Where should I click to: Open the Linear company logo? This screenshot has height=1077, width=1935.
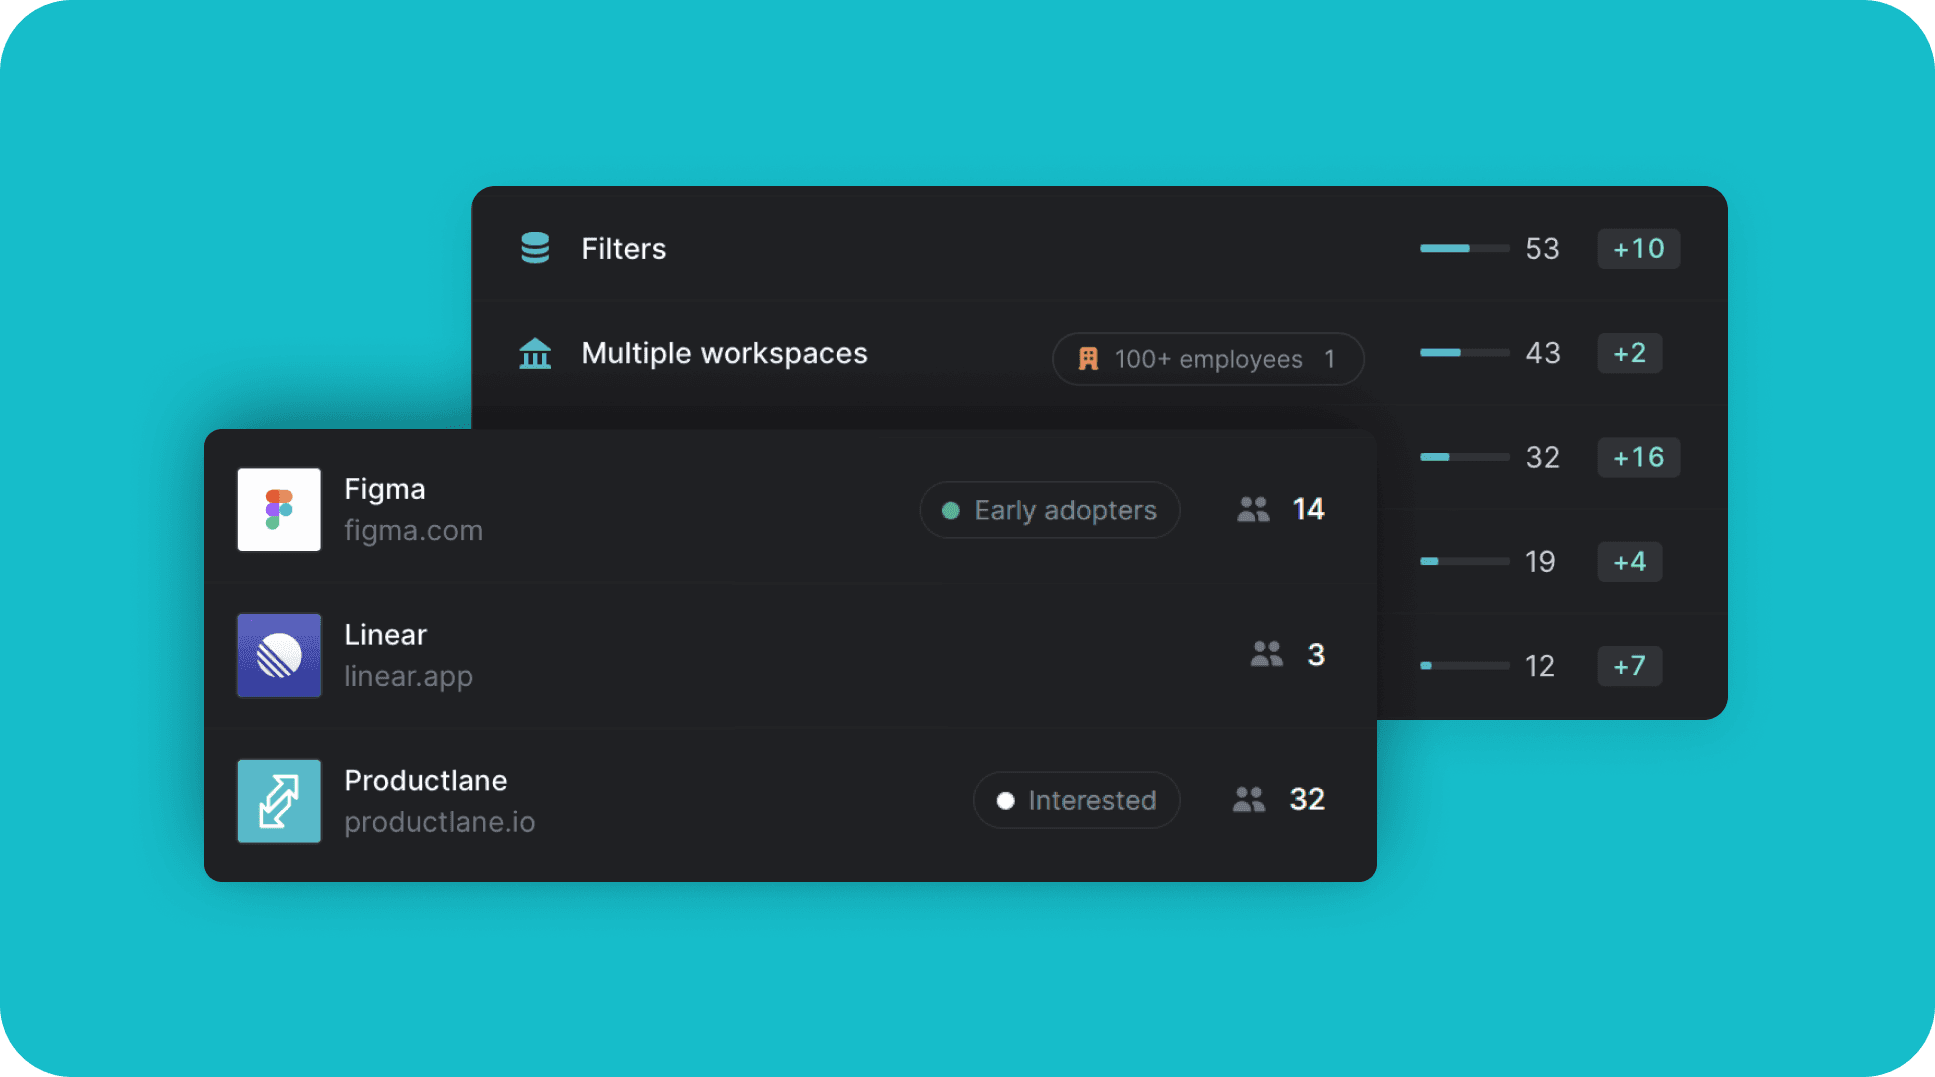pyautogui.click(x=279, y=655)
